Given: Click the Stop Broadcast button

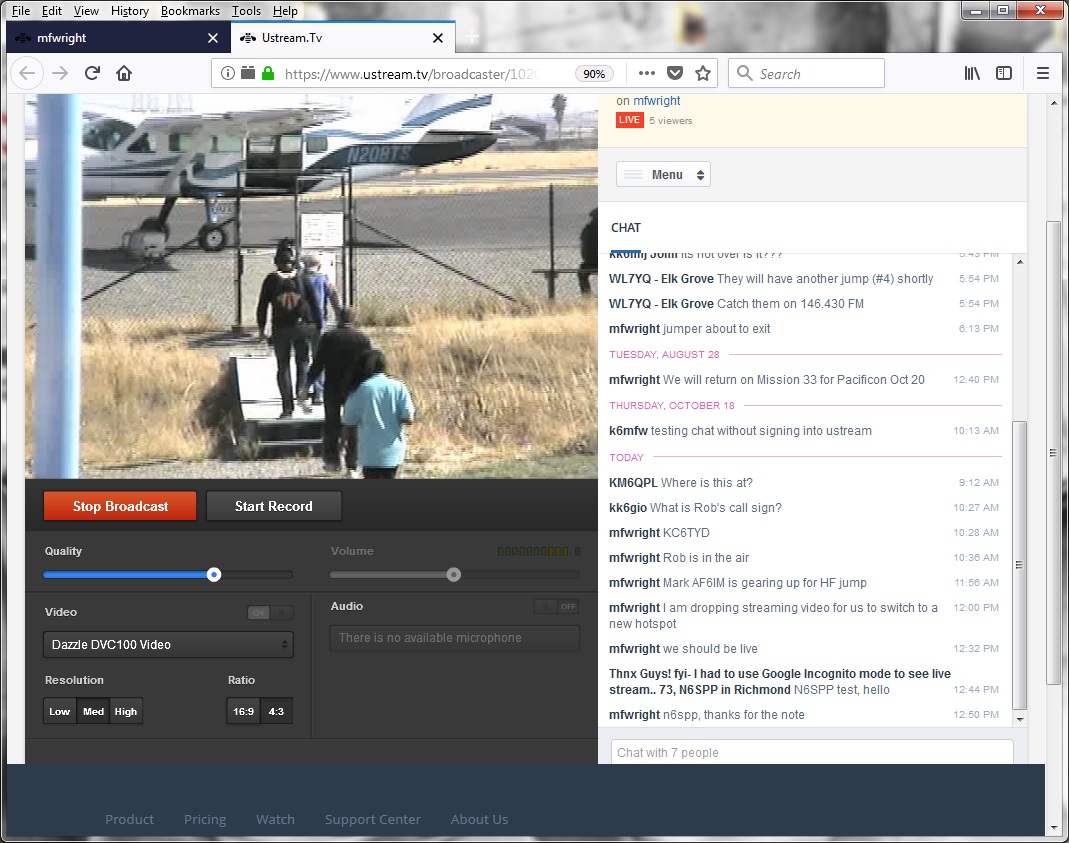Looking at the screenshot, I should pos(120,506).
